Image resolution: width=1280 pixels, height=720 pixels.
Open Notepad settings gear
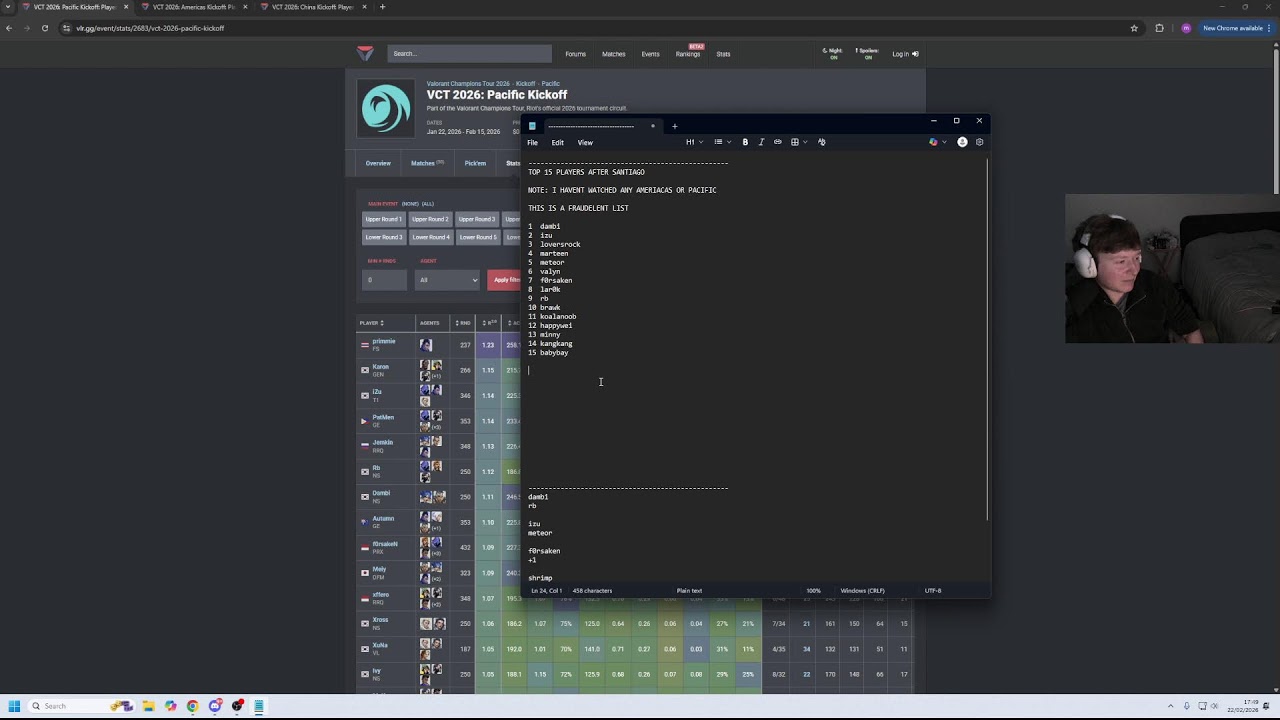click(979, 142)
